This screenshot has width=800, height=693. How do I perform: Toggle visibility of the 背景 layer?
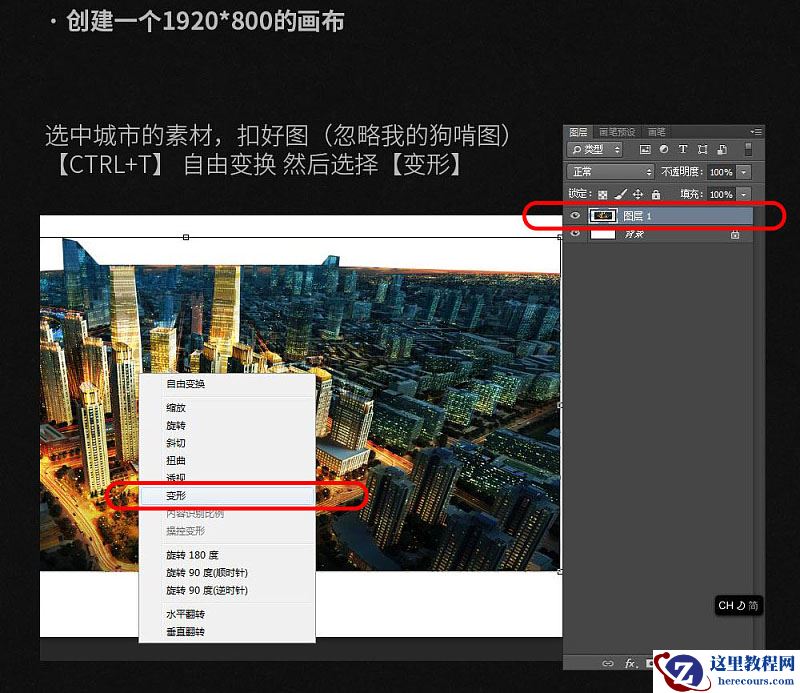coord(574,232)
